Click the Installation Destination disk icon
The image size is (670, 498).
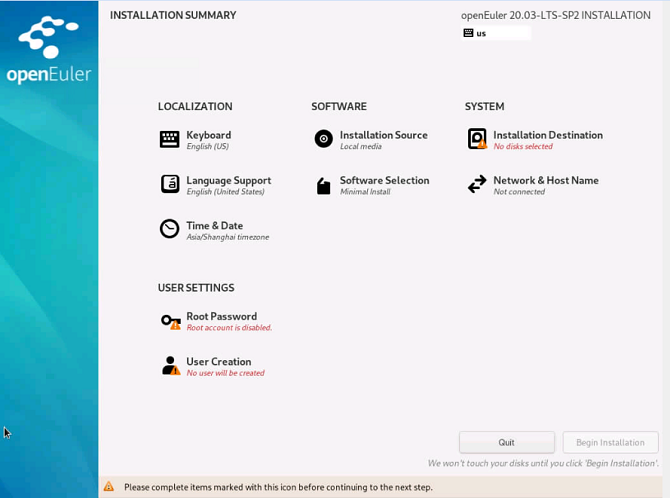pyautogui.click(x=477, y=139)
